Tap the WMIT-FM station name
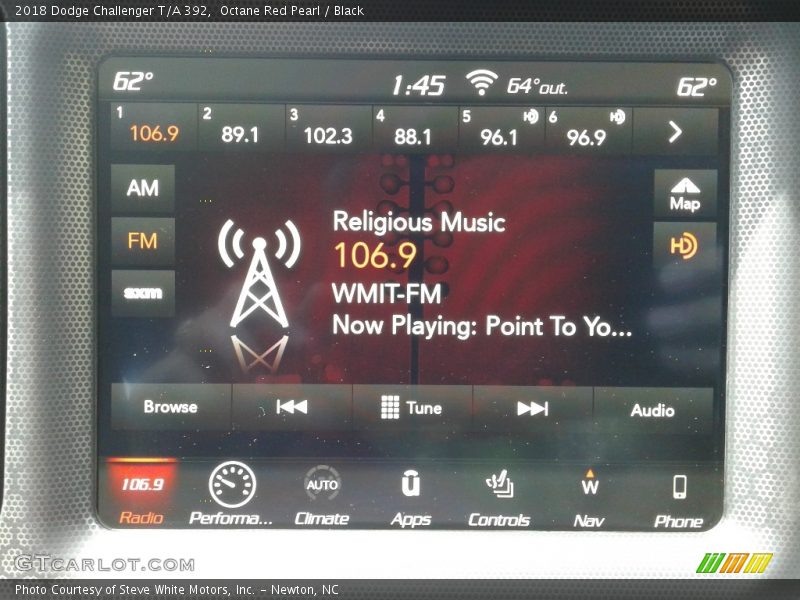800x600 pixels. (387, 294)
